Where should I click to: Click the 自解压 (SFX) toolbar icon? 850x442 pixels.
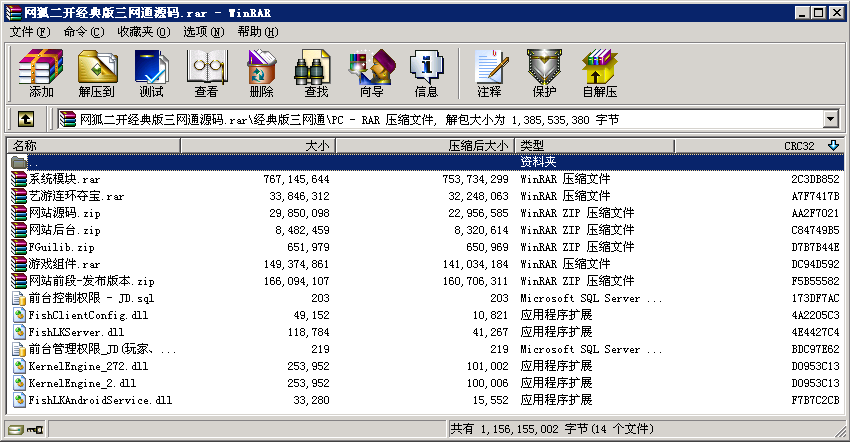click(599, 73)
